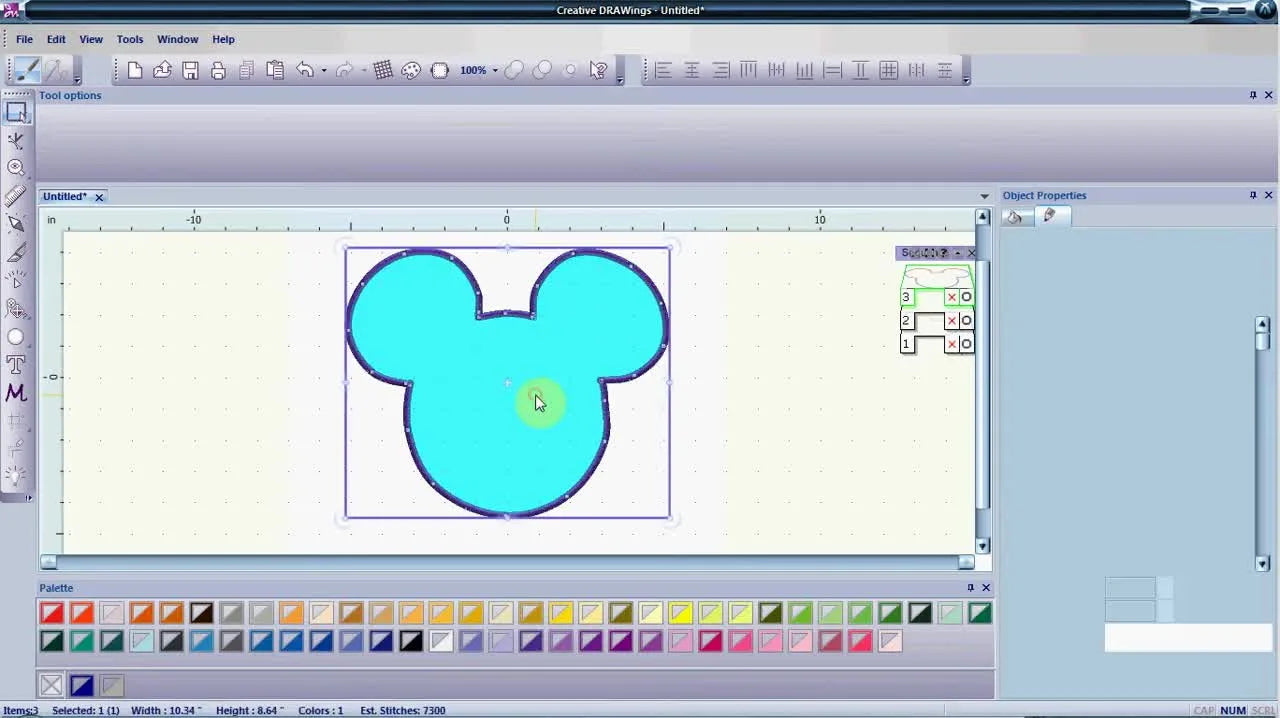This screenshot has width=1280, height=718.
Task: Pick the yellow thread color swatch
Action: click(681, 613)
